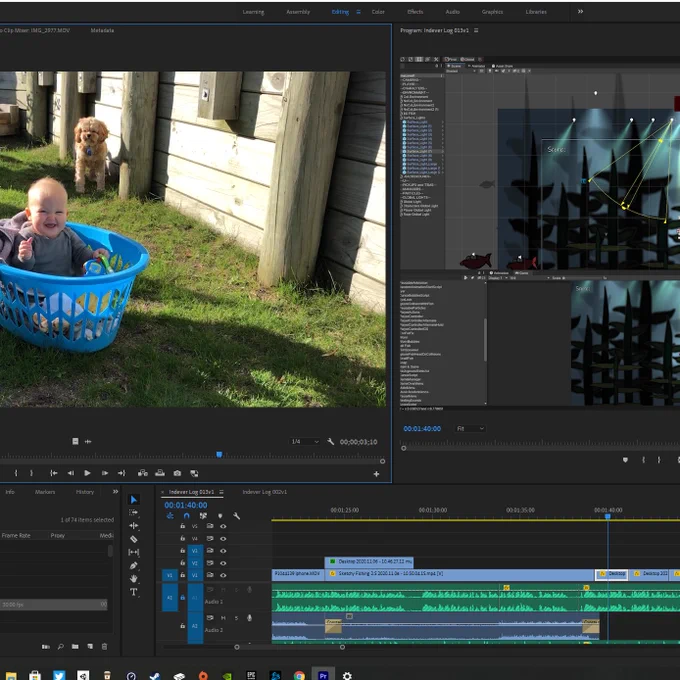Toggle track lock on the V4 track
The width and height of the screenshot is (680, 680).
[183, 538]
